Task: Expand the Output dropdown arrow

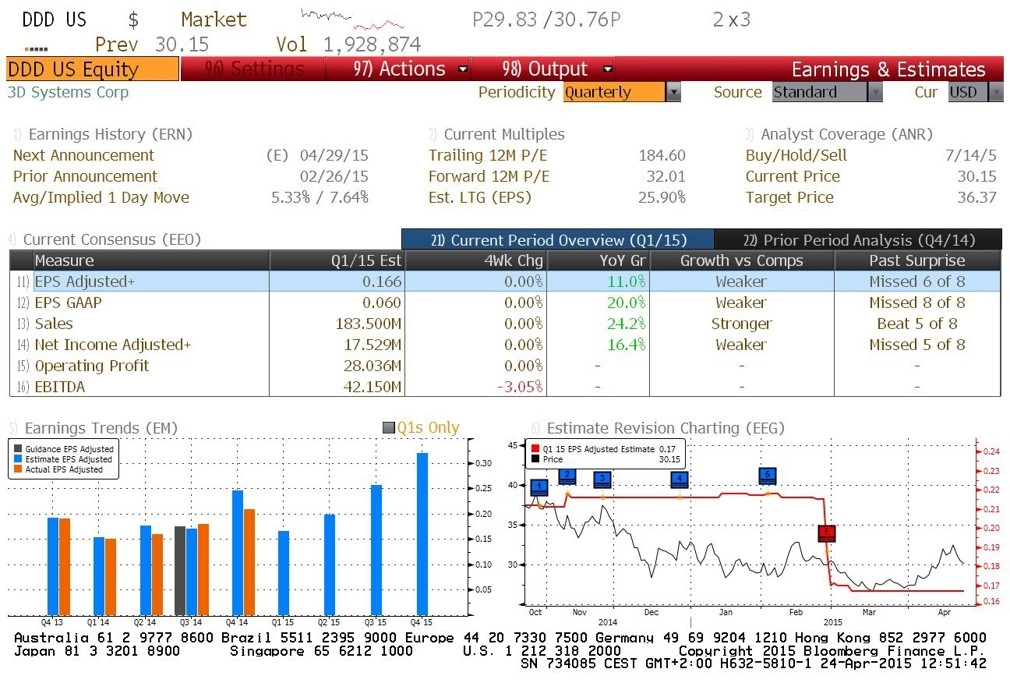Action: 607,69
